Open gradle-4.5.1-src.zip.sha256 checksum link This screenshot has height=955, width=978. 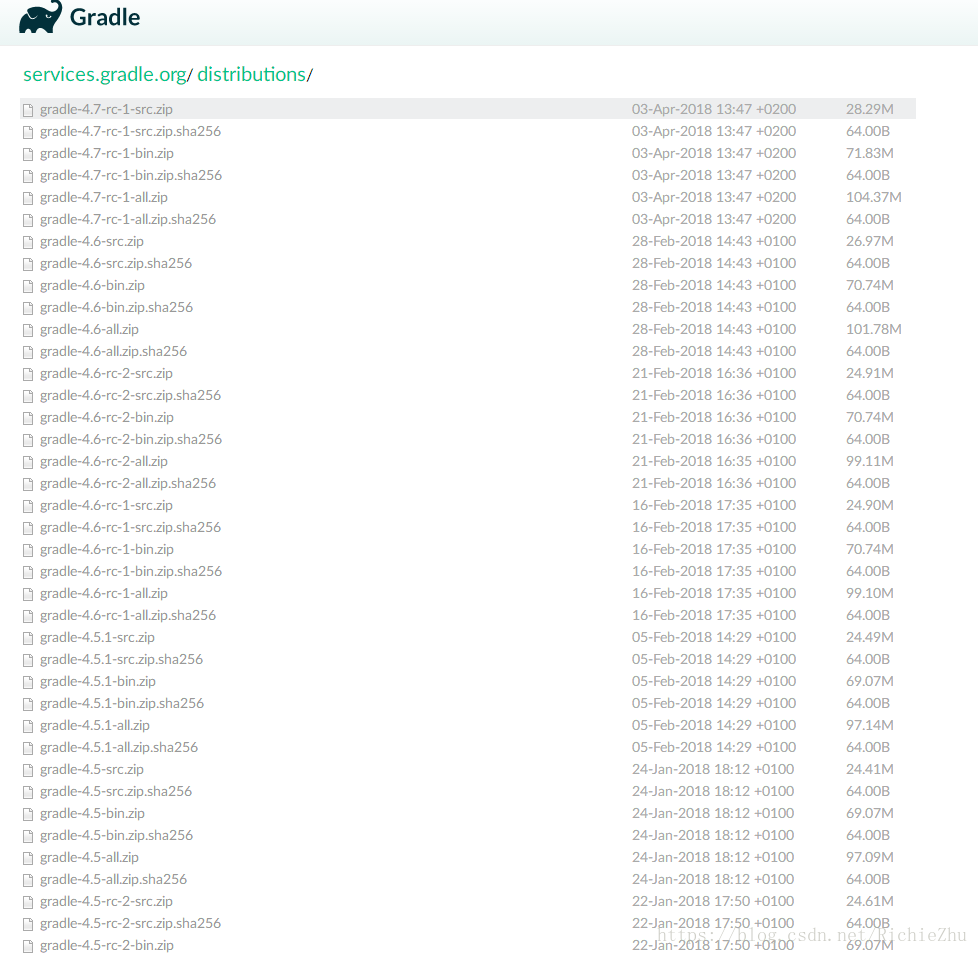pyautogui.click(x=122, y=659)
